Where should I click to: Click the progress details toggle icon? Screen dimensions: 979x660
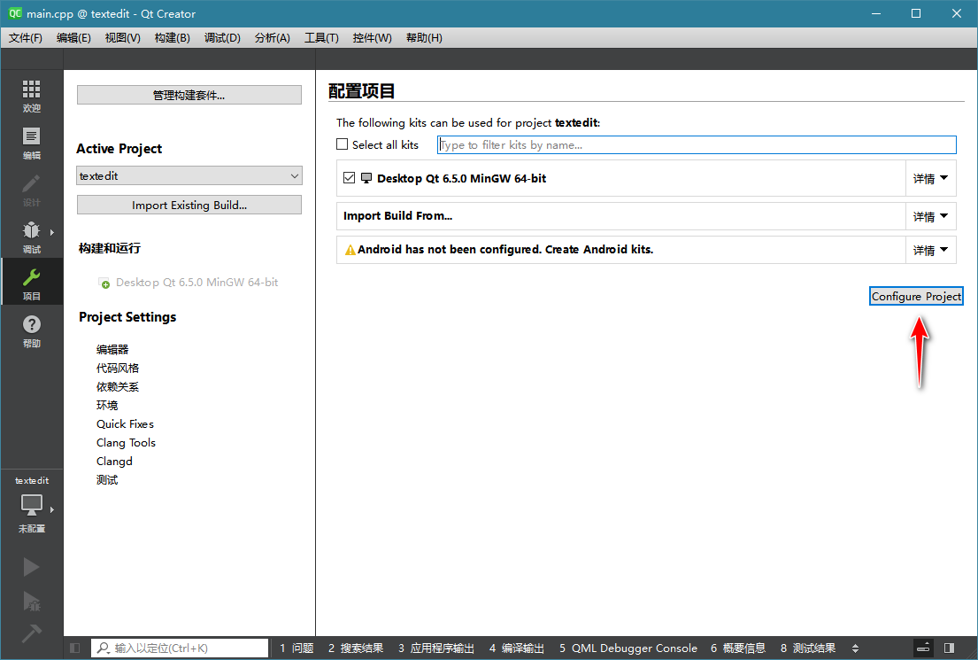[x=923, y=648]
